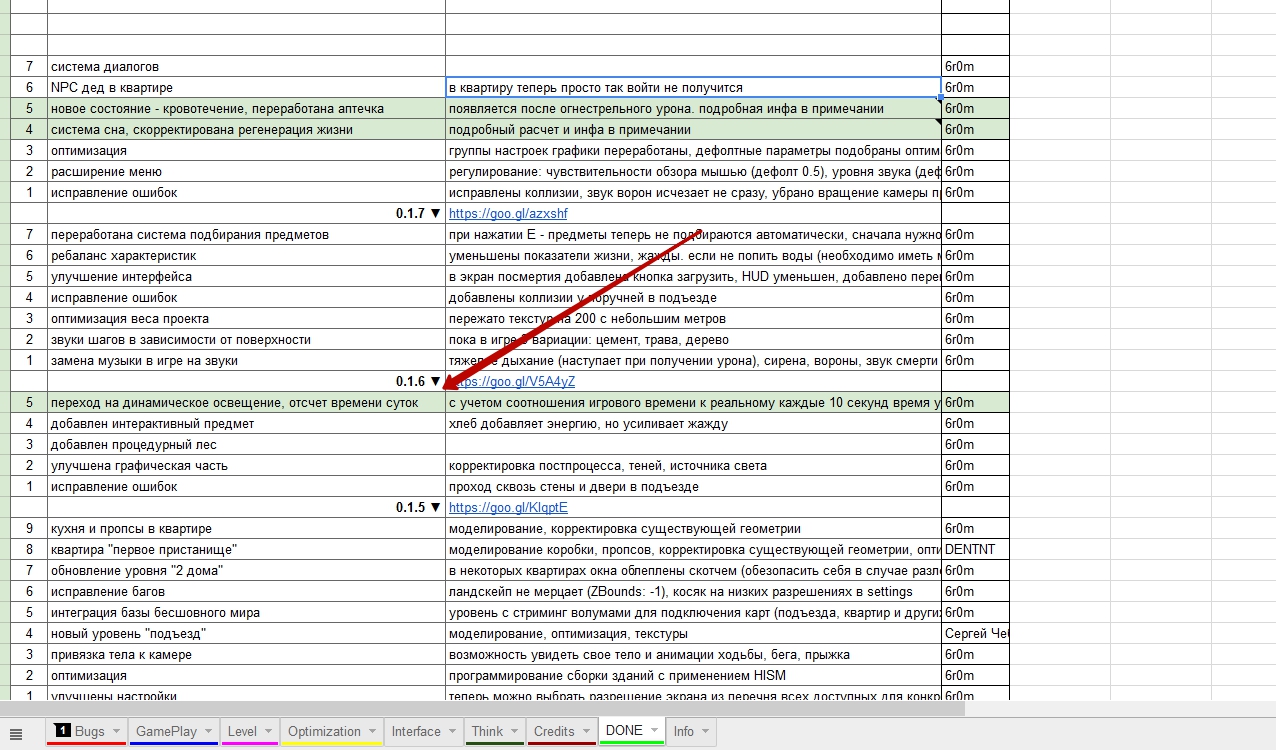Switch to the Interface sheet tab
Screen dimensions: 1276x750
pyautogui.click(x=416, y=731)
